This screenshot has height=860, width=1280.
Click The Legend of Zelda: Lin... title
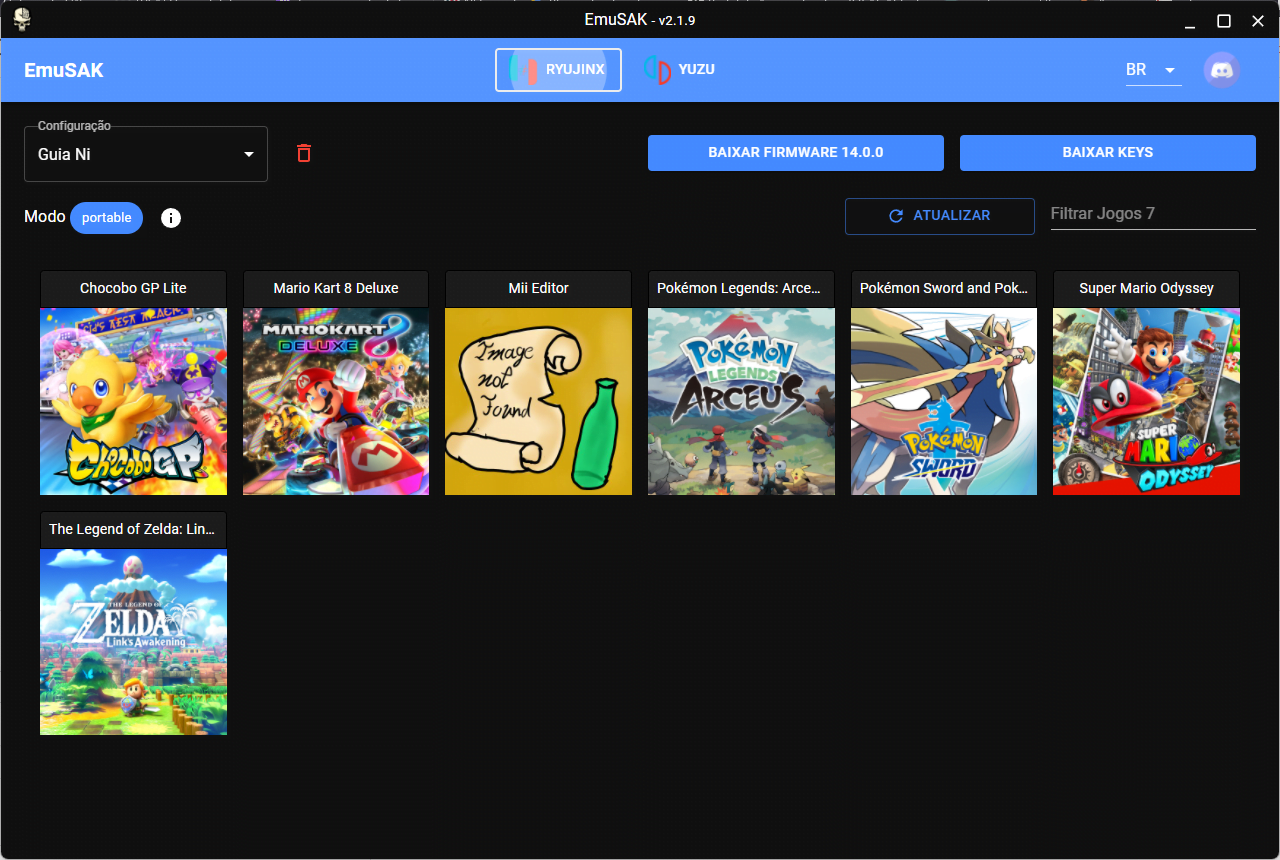pyautogui.click(x=133, y=529)
